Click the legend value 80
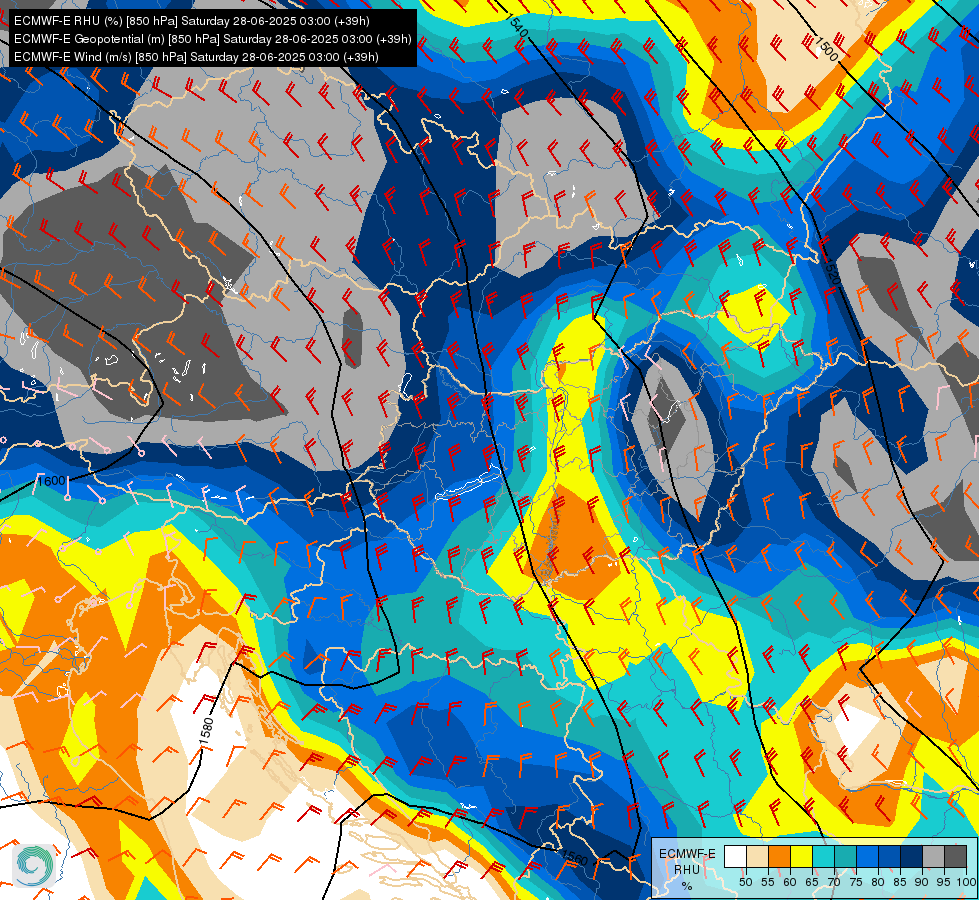This screenshot has height=900, width=979. (x=878, y=882)
